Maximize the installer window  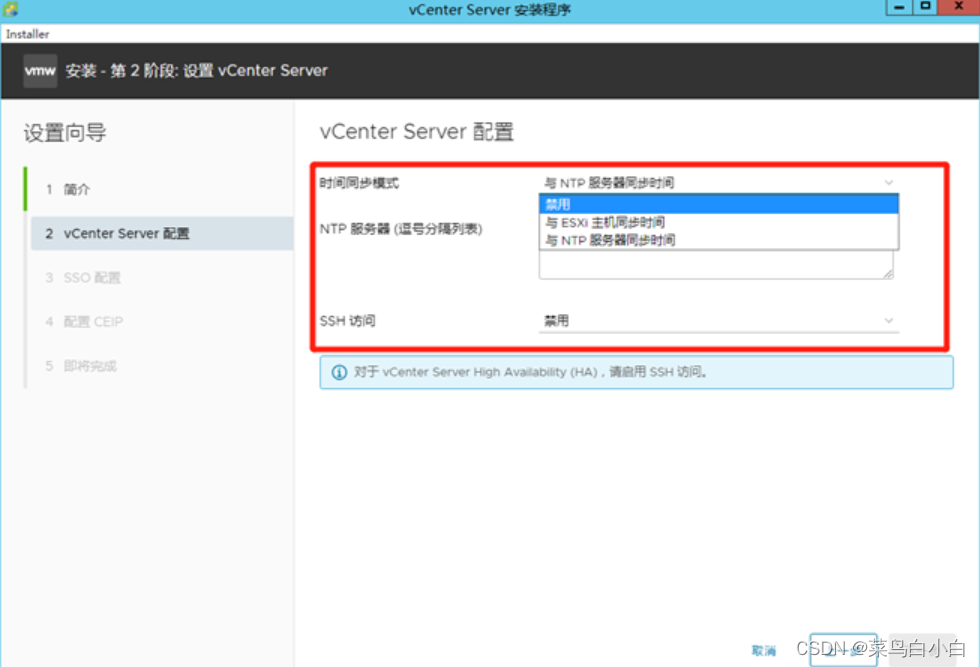coord(925,8)
